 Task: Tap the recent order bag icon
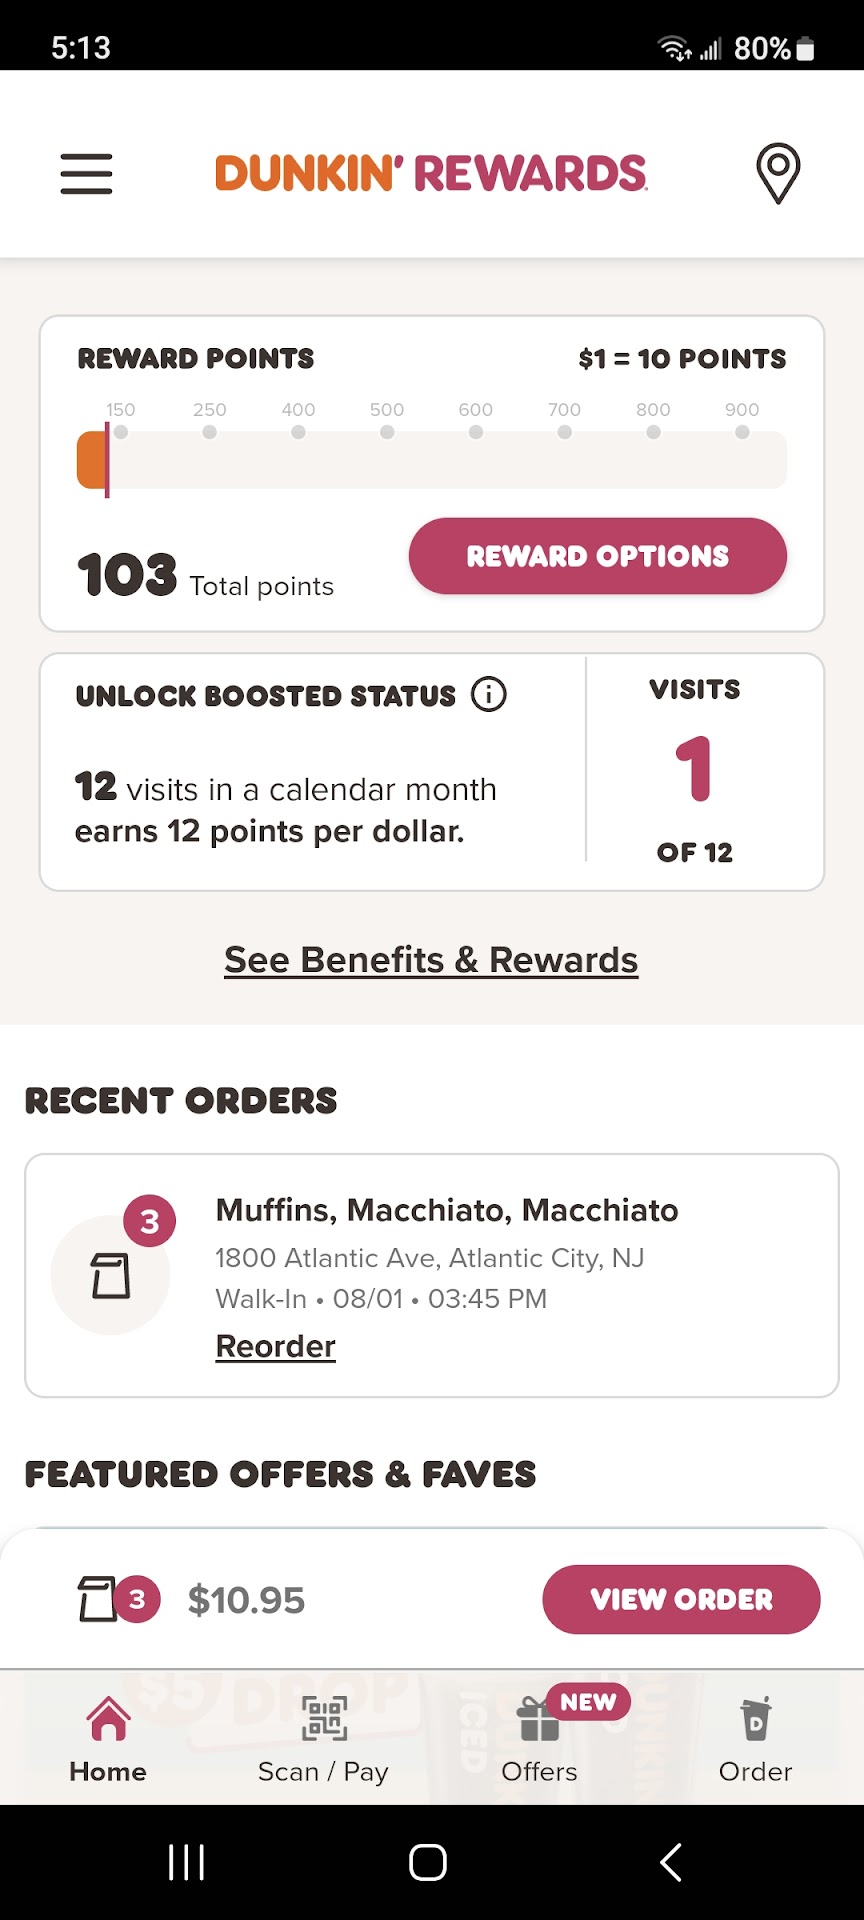pyautogui.click(x=111, y=1275)
